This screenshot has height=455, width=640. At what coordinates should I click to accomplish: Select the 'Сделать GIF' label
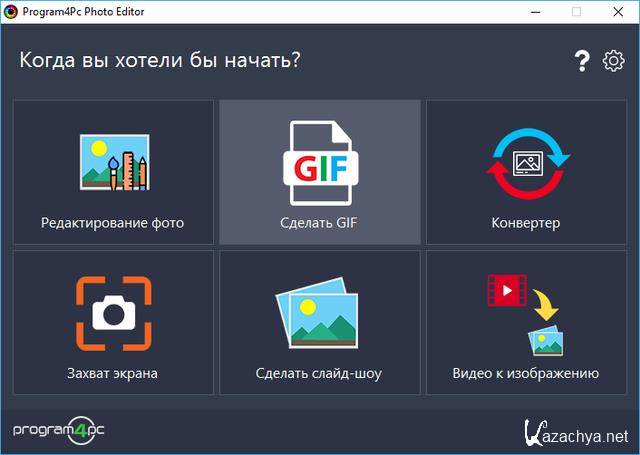(x=318, y=223)
